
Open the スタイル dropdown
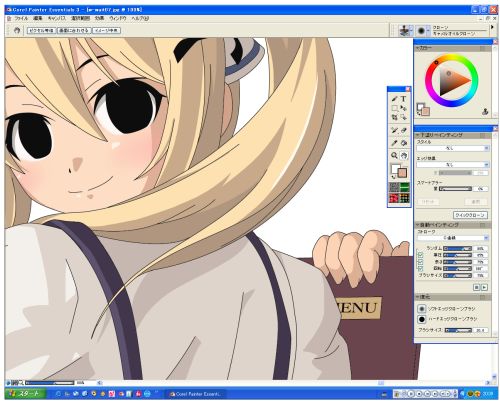[x=453, y=148]
